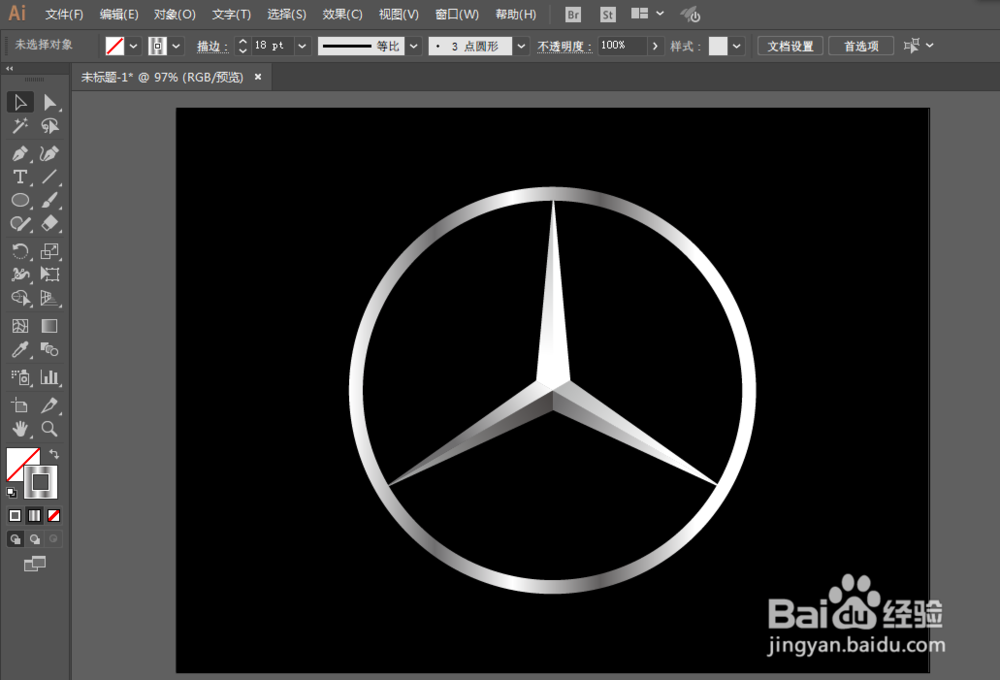Select the Shaper tool

[x=20, y=223]
